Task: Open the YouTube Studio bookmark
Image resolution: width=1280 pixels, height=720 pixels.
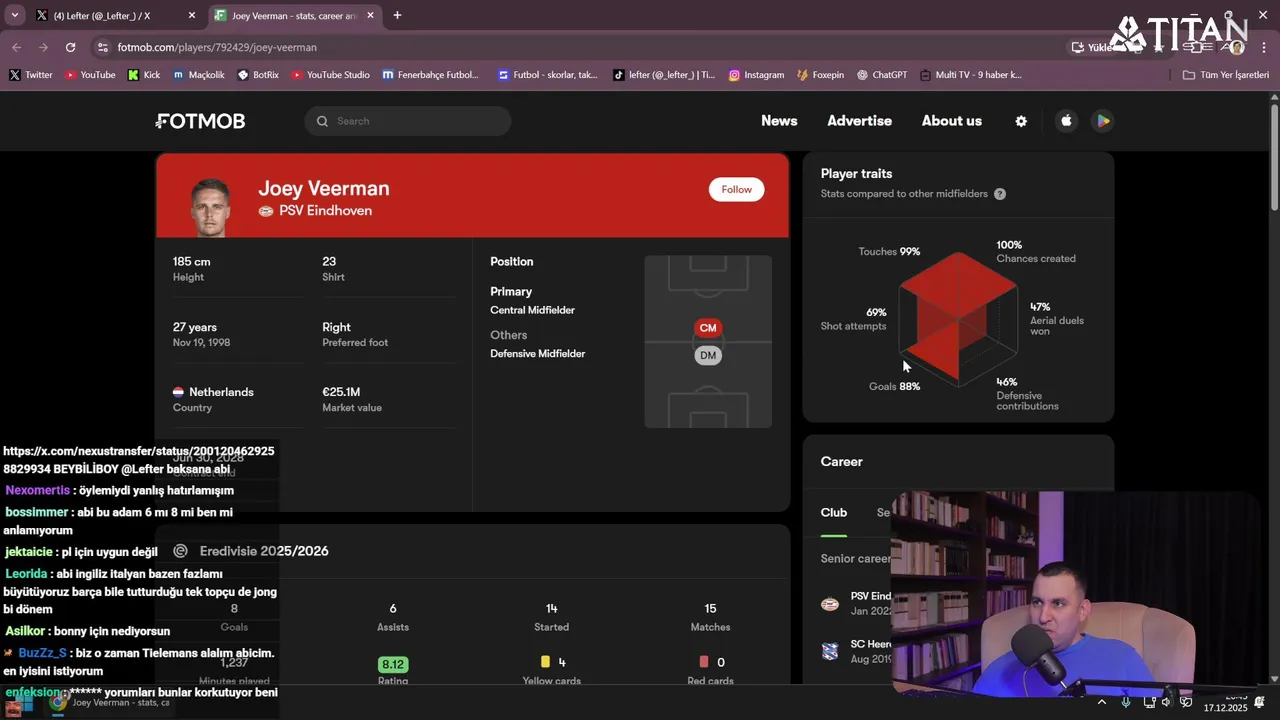Action: coord(330,75)
